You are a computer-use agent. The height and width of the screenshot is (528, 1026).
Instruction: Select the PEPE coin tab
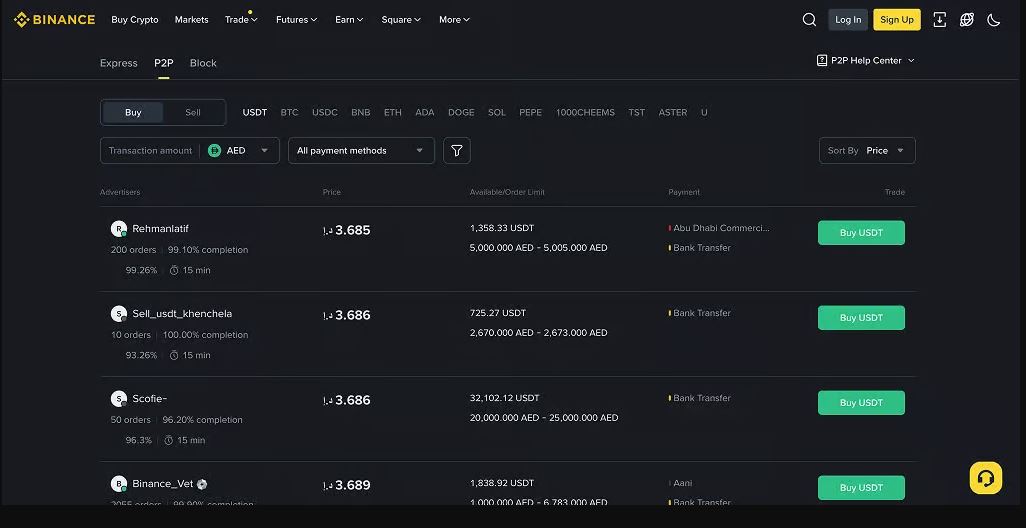click(x=531, y=113)
